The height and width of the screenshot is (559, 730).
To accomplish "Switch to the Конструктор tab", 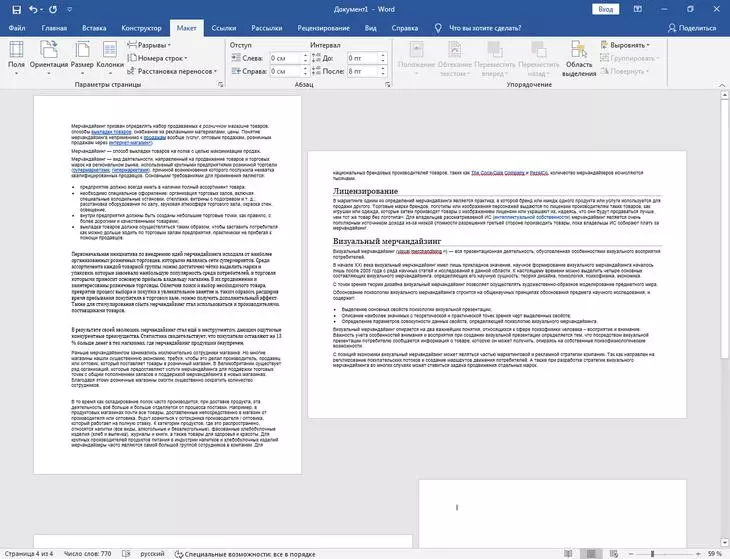I will tap(141, 28).
